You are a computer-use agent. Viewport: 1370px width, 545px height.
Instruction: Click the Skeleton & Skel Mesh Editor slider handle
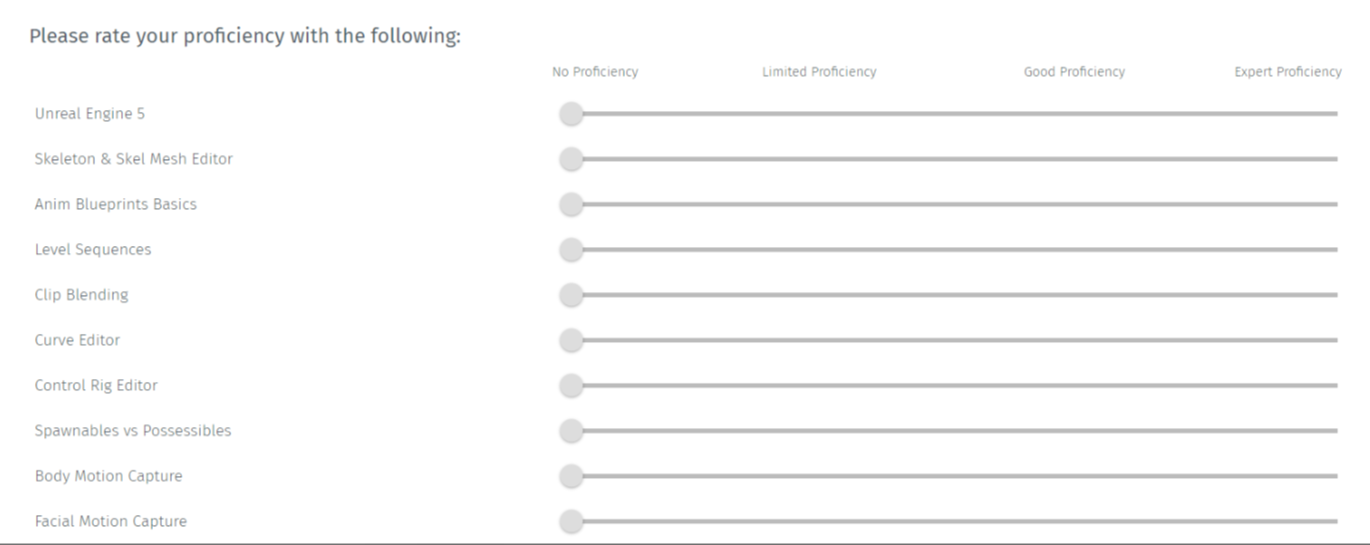click(x=571, y=159)
